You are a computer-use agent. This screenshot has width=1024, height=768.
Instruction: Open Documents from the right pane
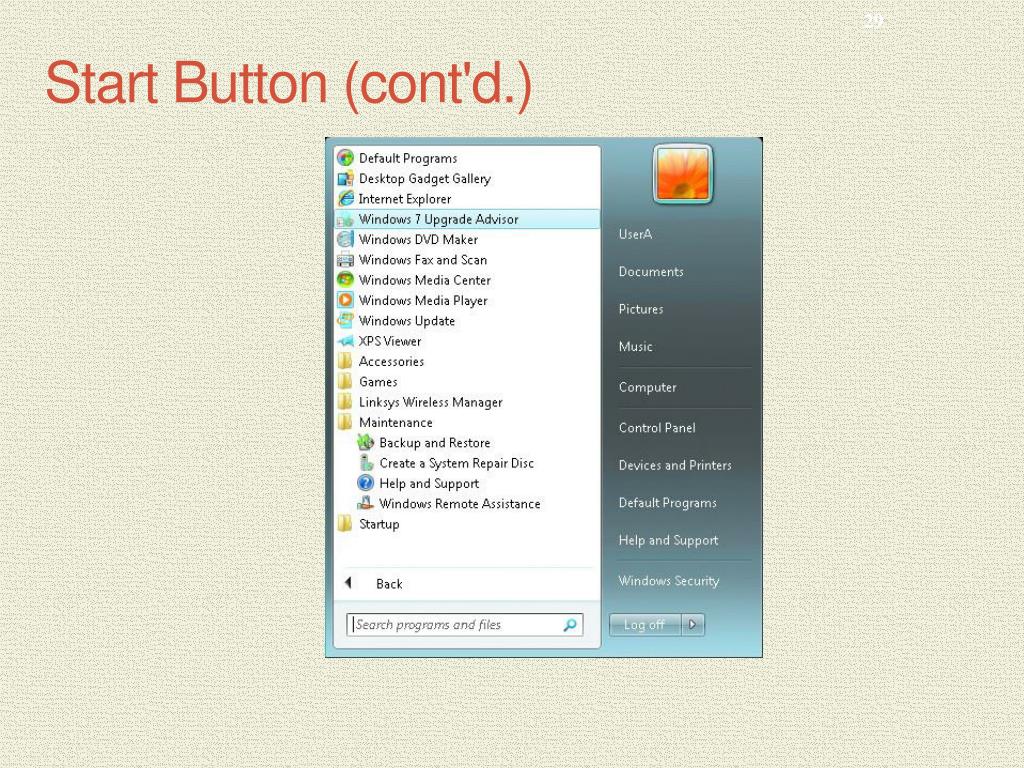pos(651,272)
